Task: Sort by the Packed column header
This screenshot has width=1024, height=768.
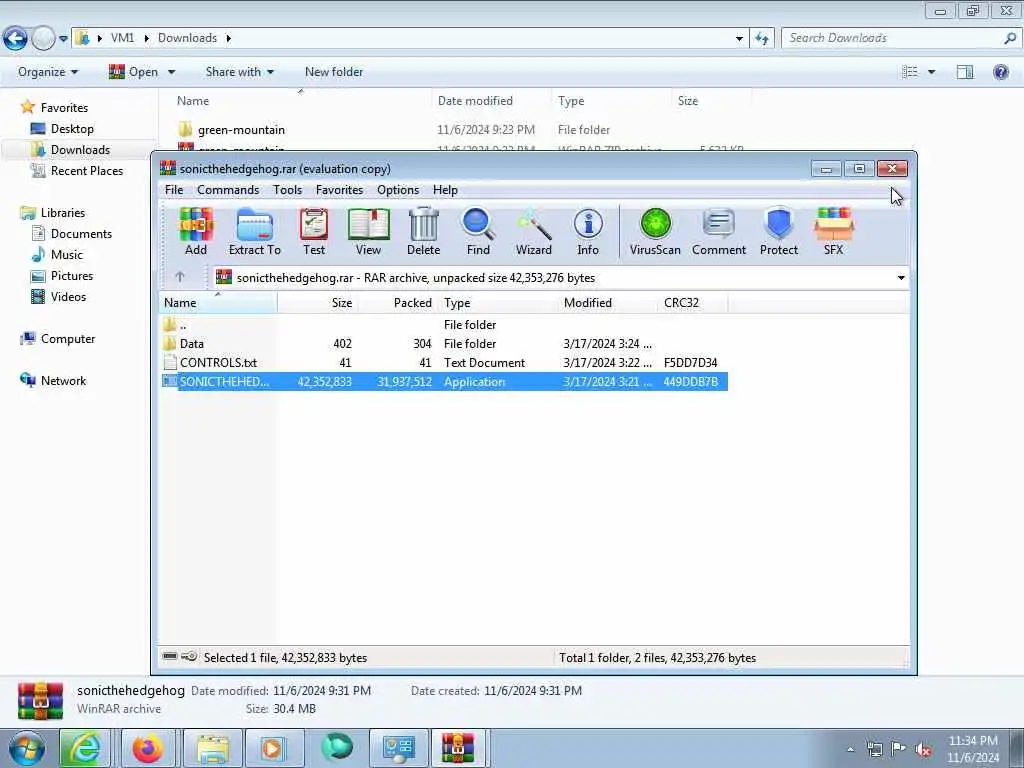Action: coord(396,303)
